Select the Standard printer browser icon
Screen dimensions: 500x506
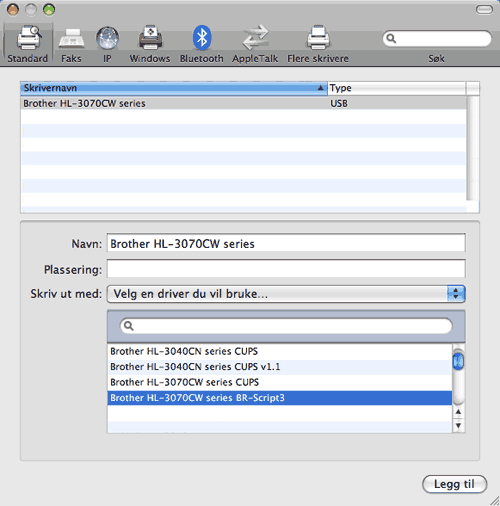(28, 37)
